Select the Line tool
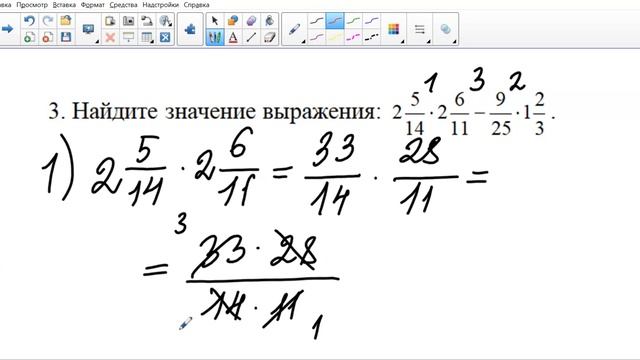 pos(251,38)
